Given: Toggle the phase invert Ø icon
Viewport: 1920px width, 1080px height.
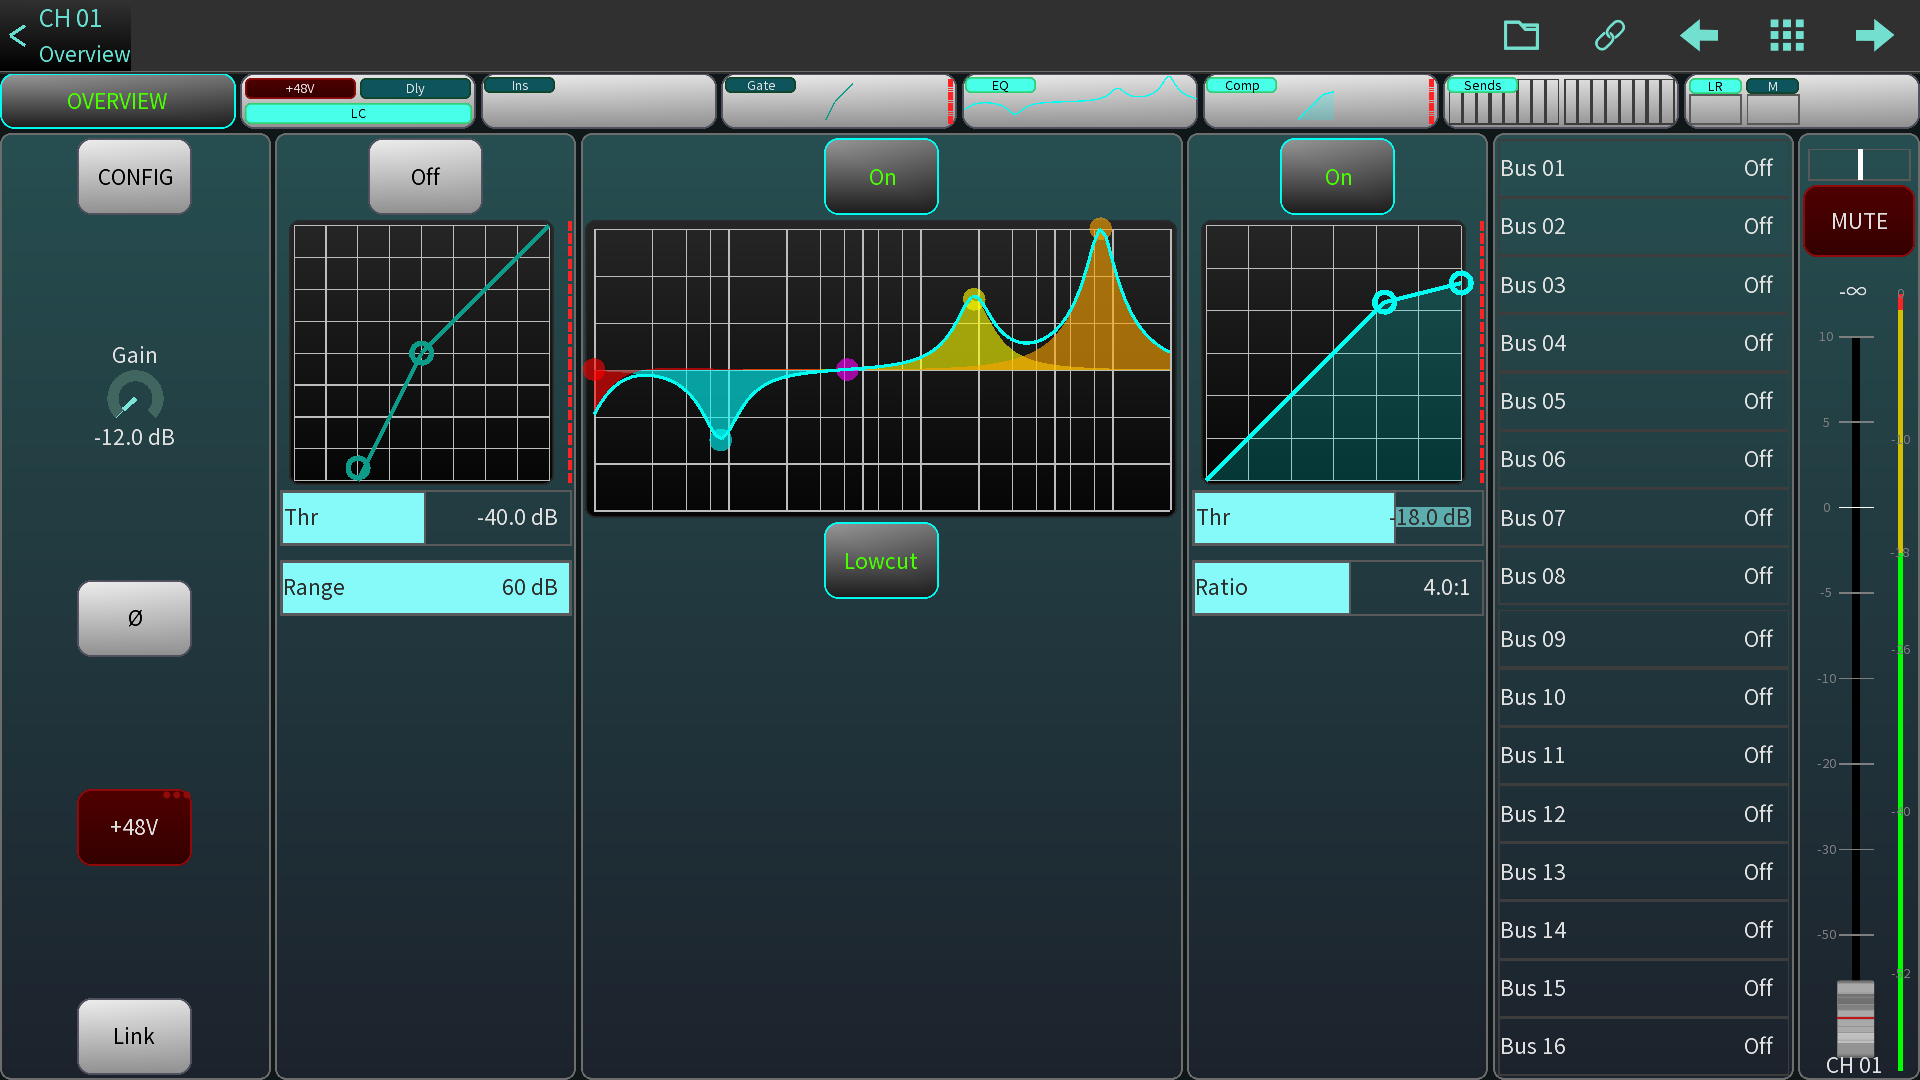Looking at the screenshot, I should point(134,619).
